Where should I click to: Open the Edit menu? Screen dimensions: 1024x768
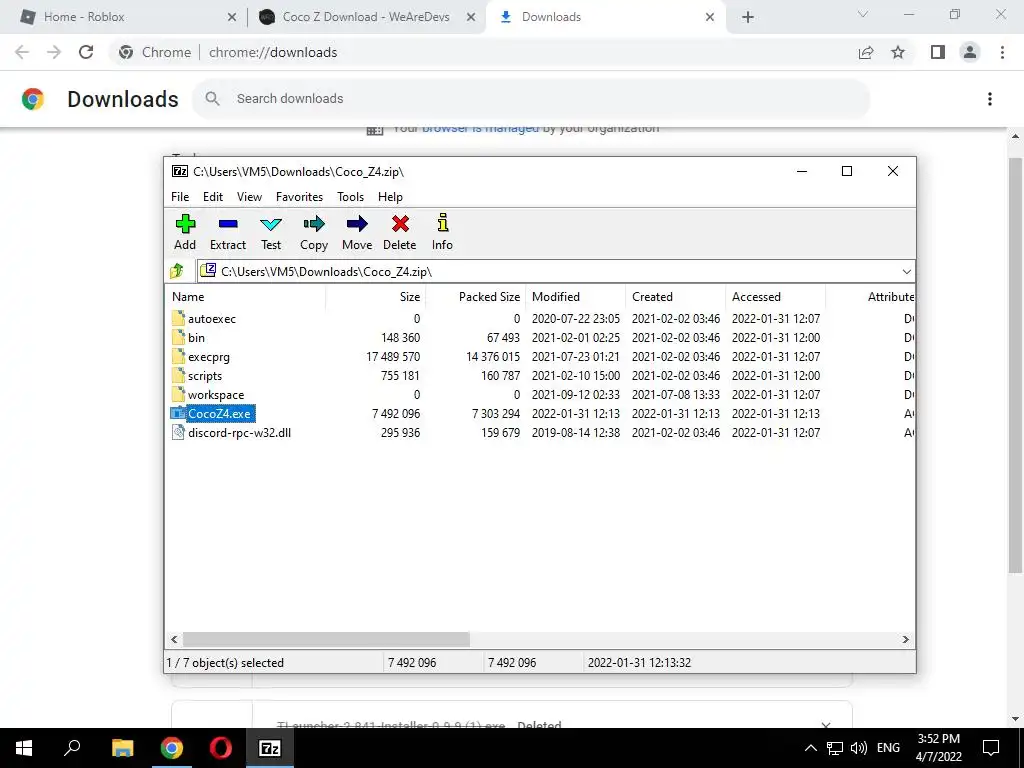pos(213,197)
